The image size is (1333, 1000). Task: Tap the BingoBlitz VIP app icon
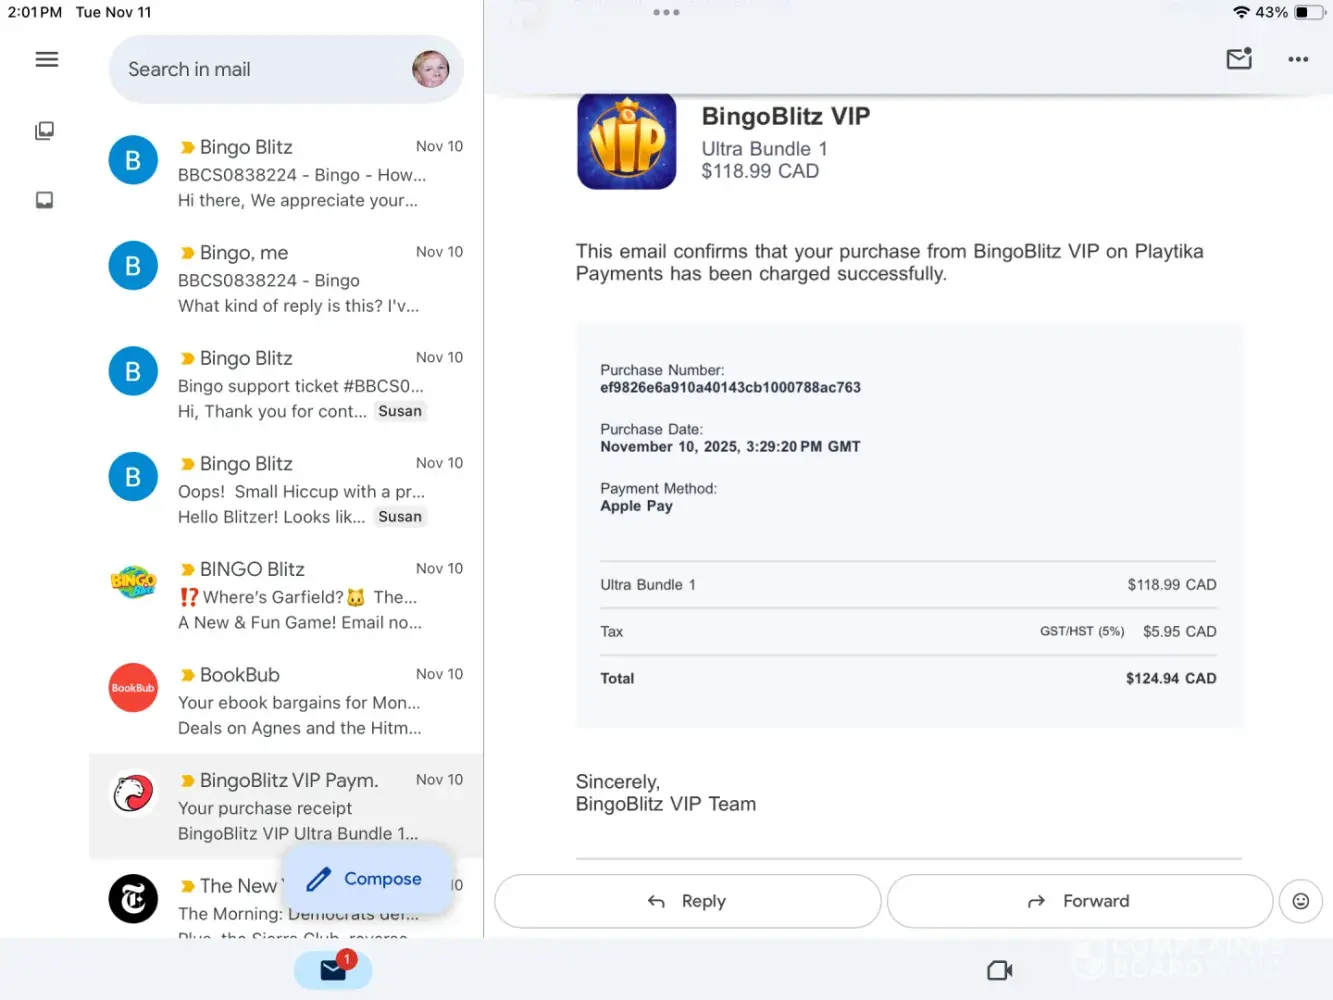click(627, 142)
